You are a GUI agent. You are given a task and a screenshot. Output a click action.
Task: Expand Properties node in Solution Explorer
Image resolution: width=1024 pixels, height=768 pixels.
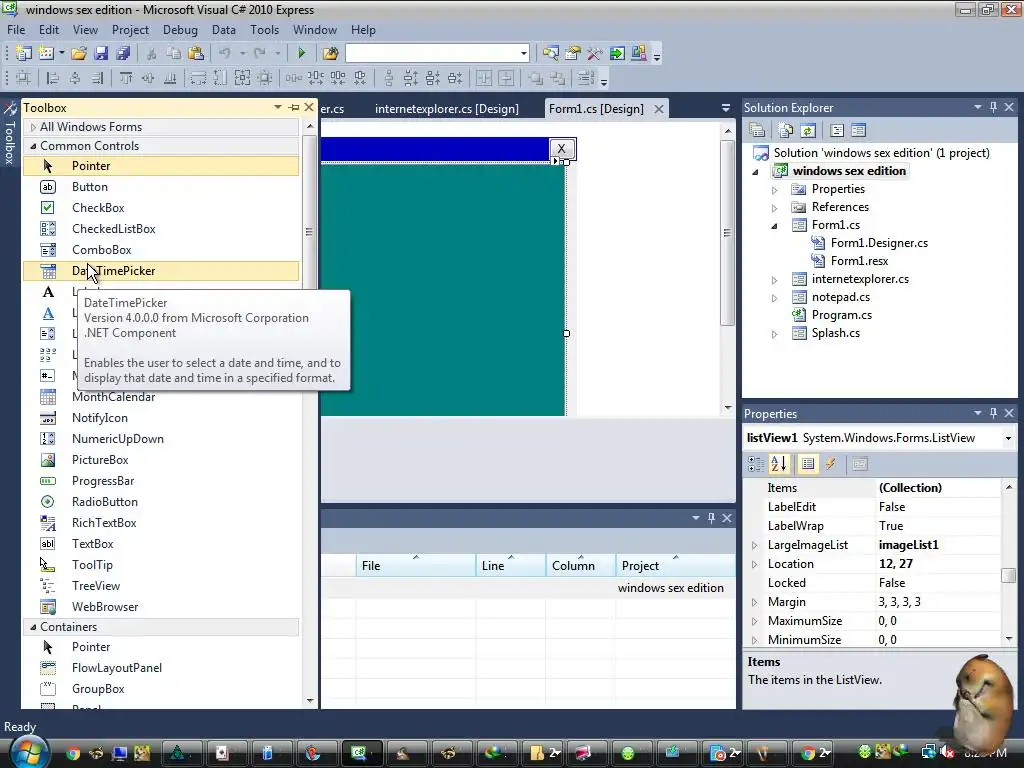coord(775,190)
